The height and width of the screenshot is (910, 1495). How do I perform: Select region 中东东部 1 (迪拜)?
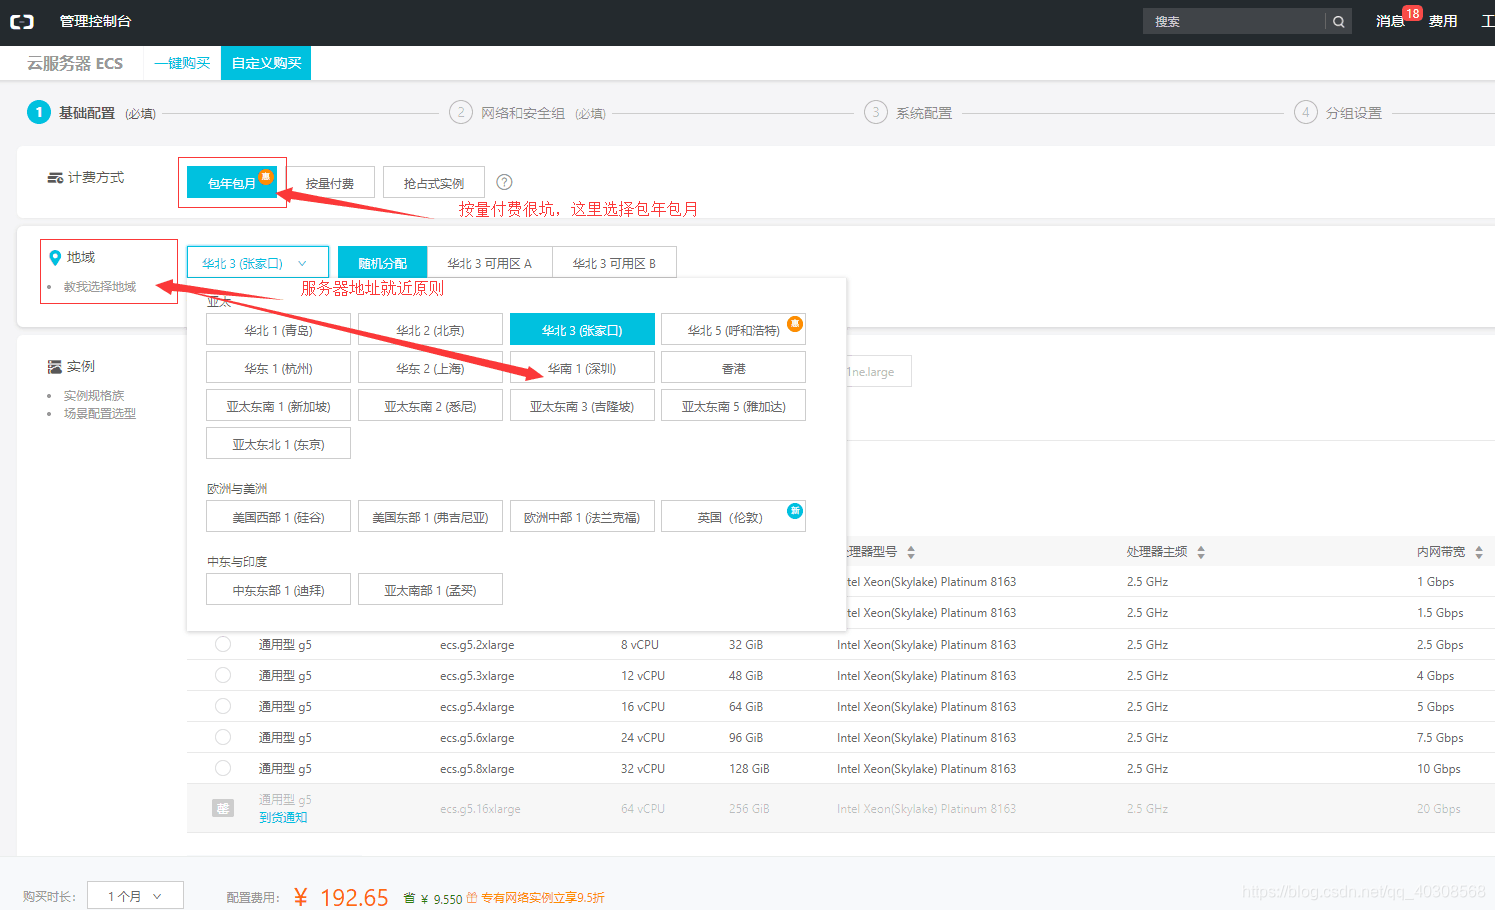278,589
